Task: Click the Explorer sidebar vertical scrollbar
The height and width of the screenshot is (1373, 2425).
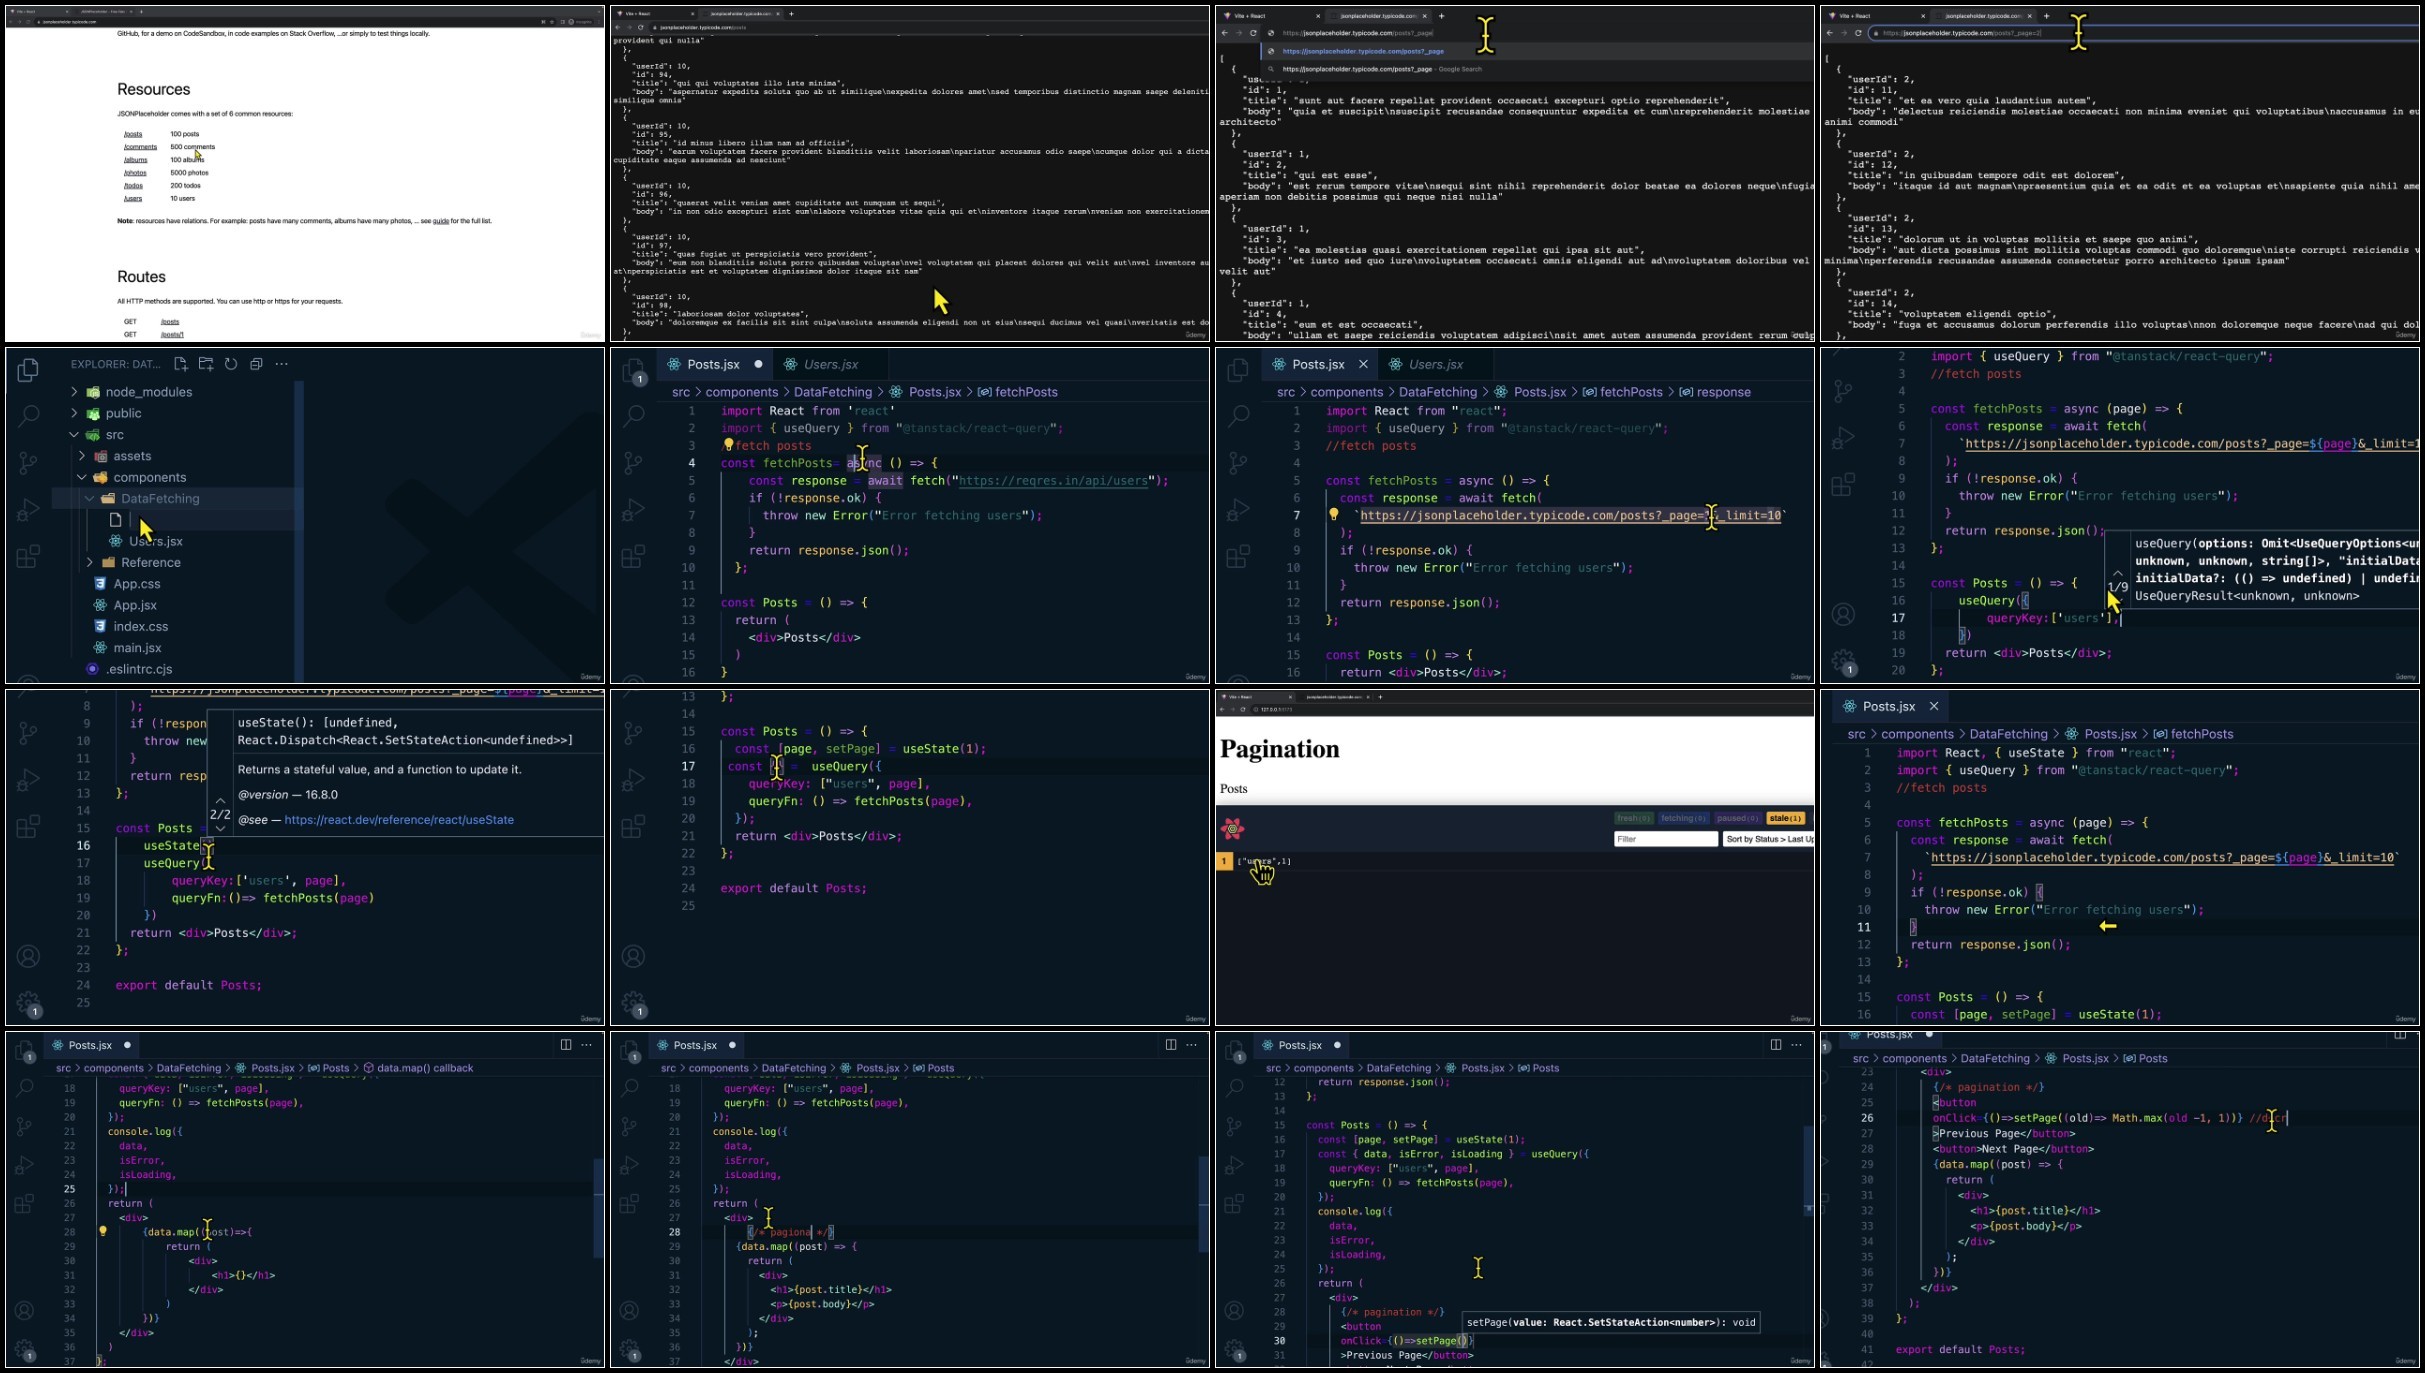Action: [x=298, y=530]
